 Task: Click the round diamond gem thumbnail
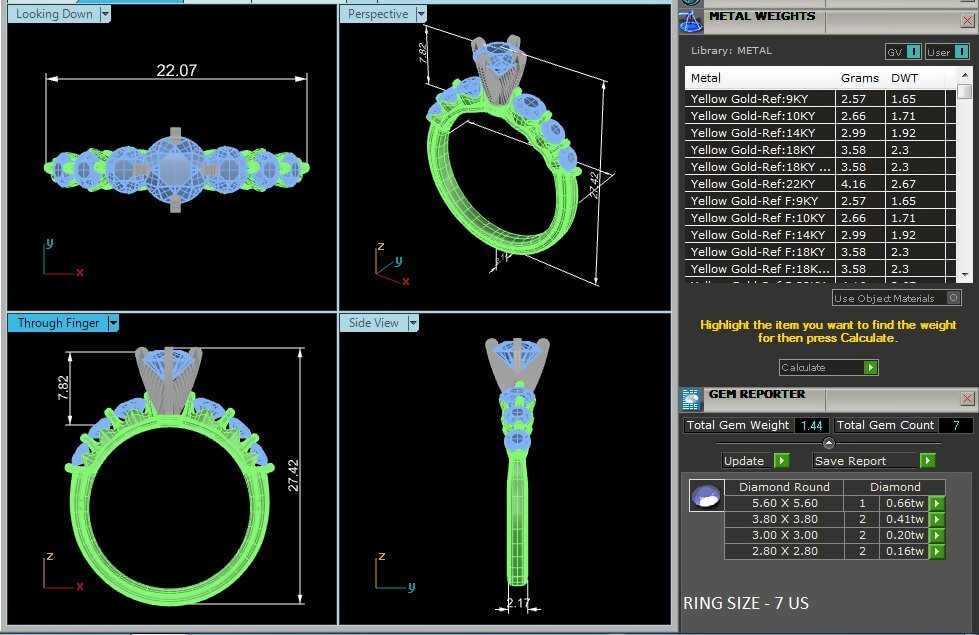707,496
